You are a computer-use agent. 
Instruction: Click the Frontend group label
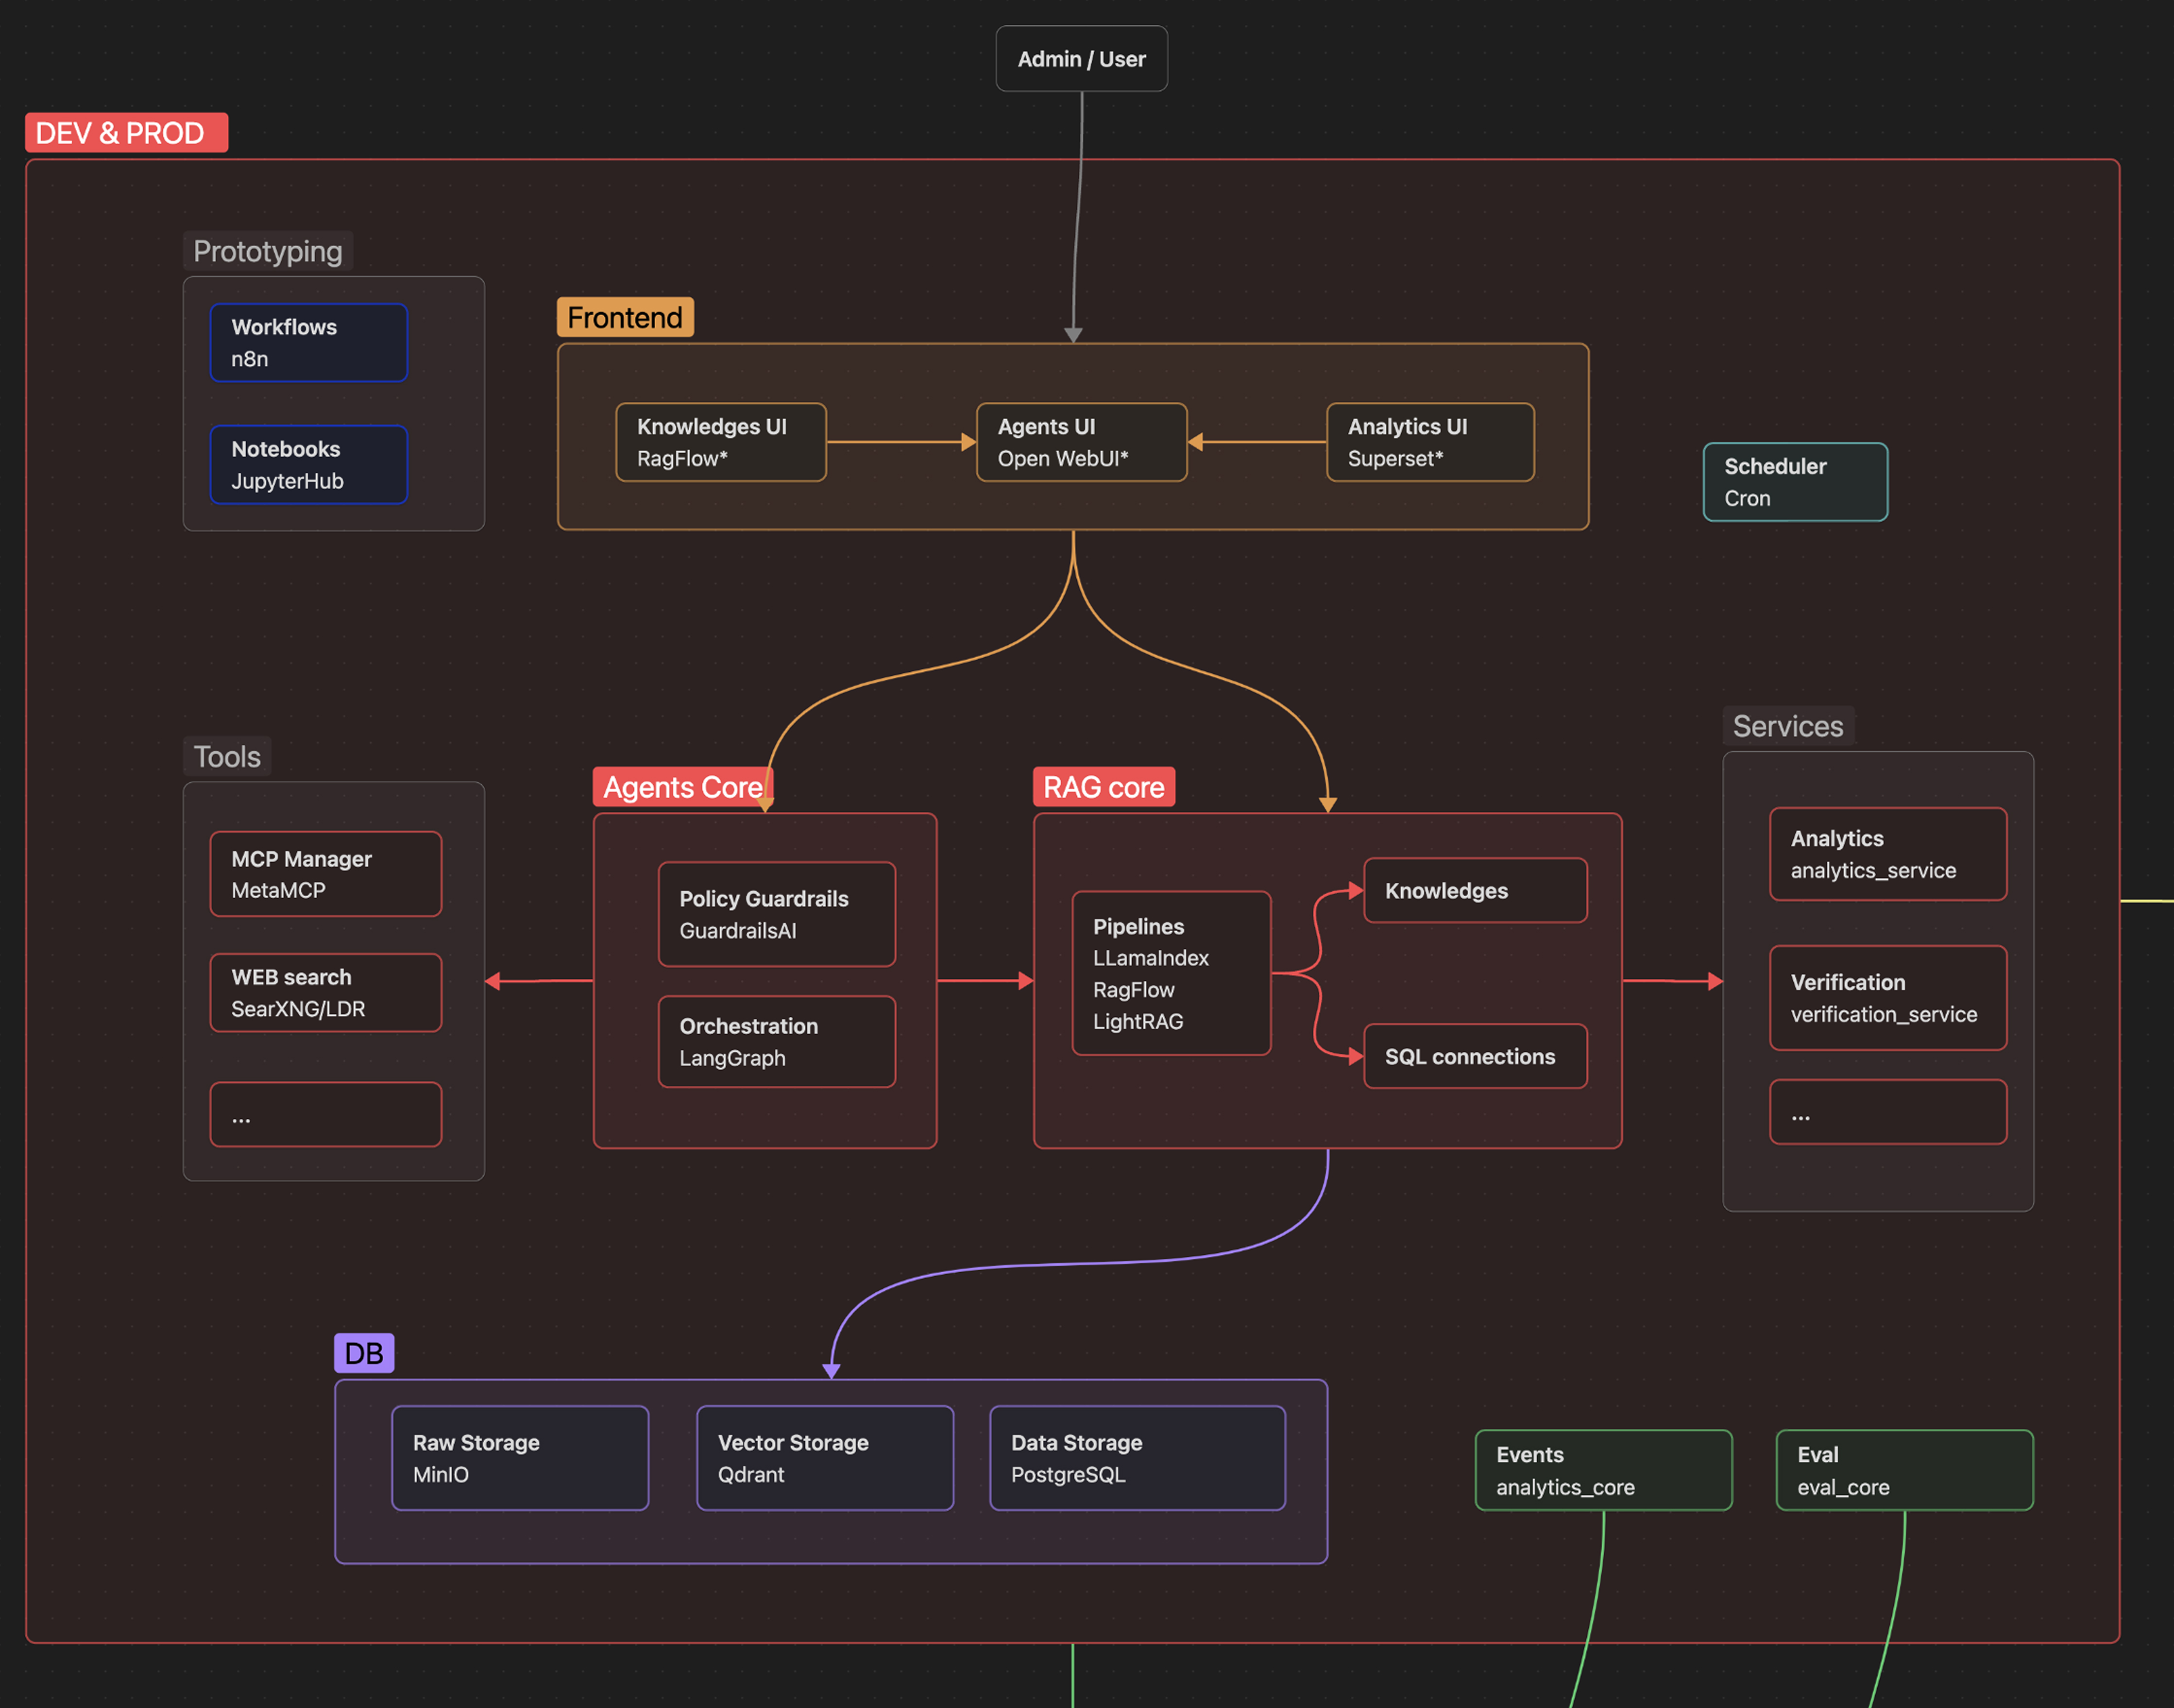[625, 317]
